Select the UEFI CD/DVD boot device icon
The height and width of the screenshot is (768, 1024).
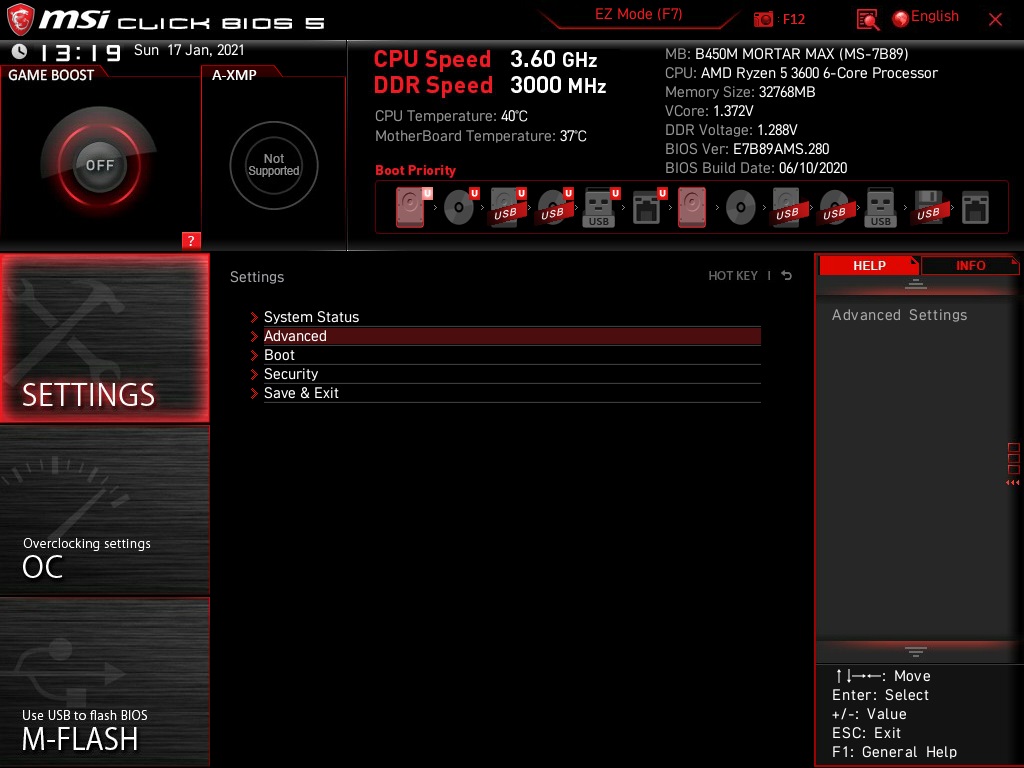pyautogui.click(x=460, y=207)
